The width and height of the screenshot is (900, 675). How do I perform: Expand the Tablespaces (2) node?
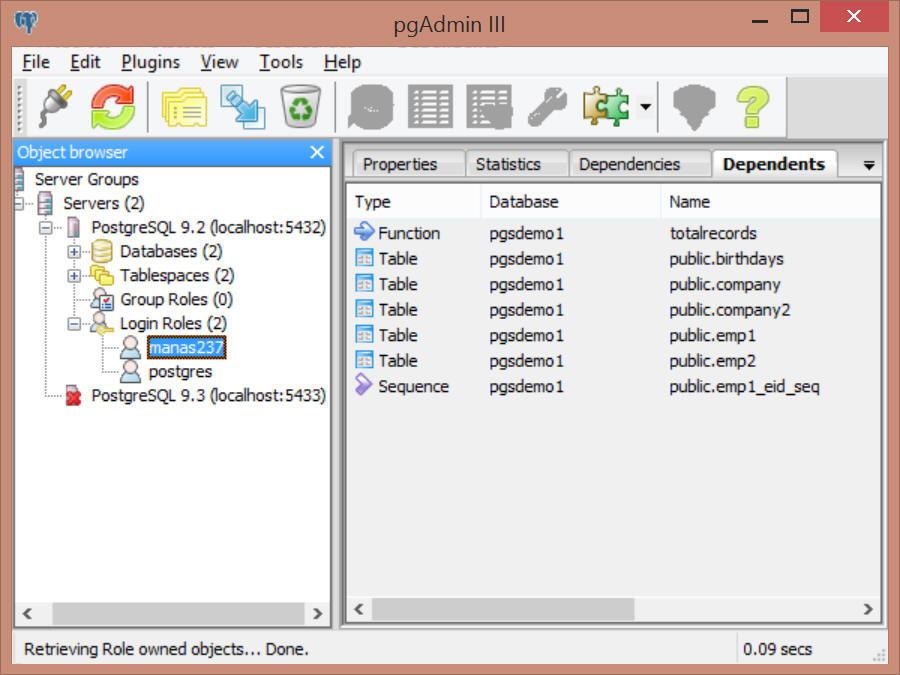[x=74, y=276]
